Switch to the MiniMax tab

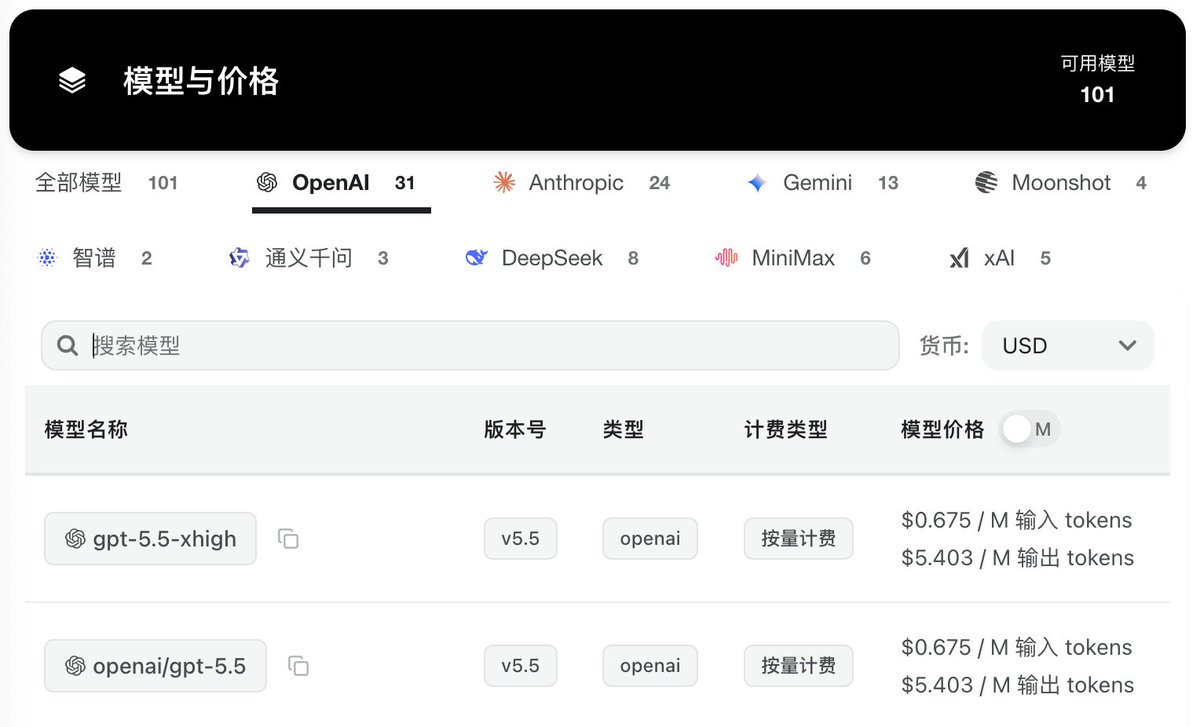tap(793, 258)
